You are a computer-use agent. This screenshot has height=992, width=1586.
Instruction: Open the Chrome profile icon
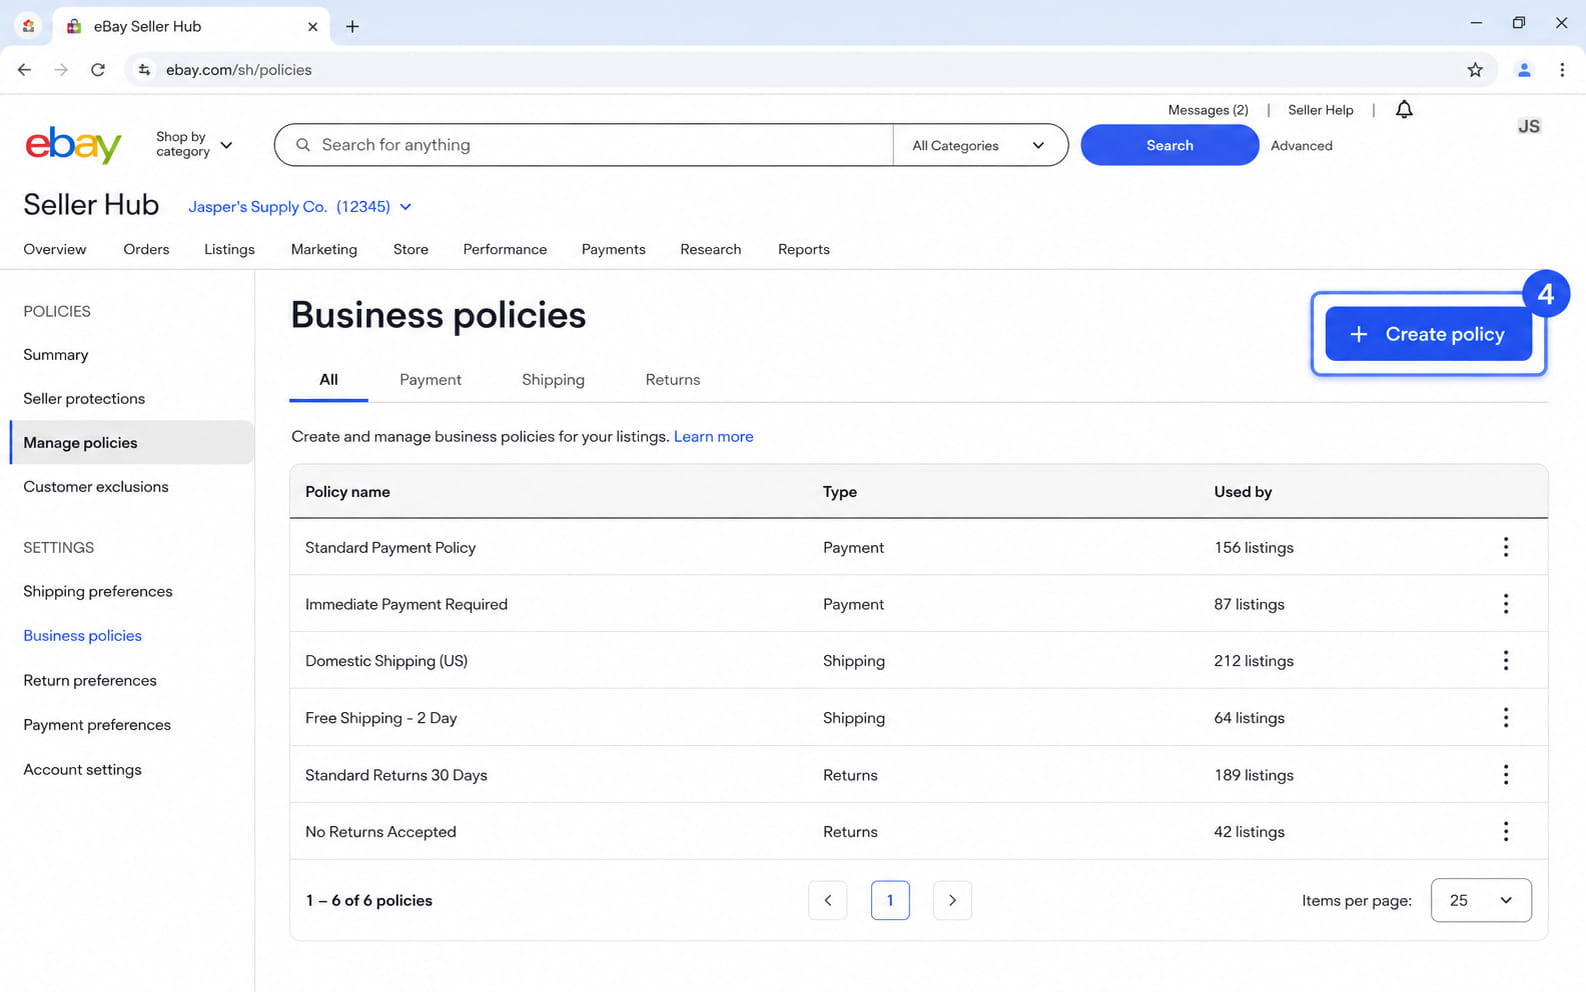[x=1524, y=70]
